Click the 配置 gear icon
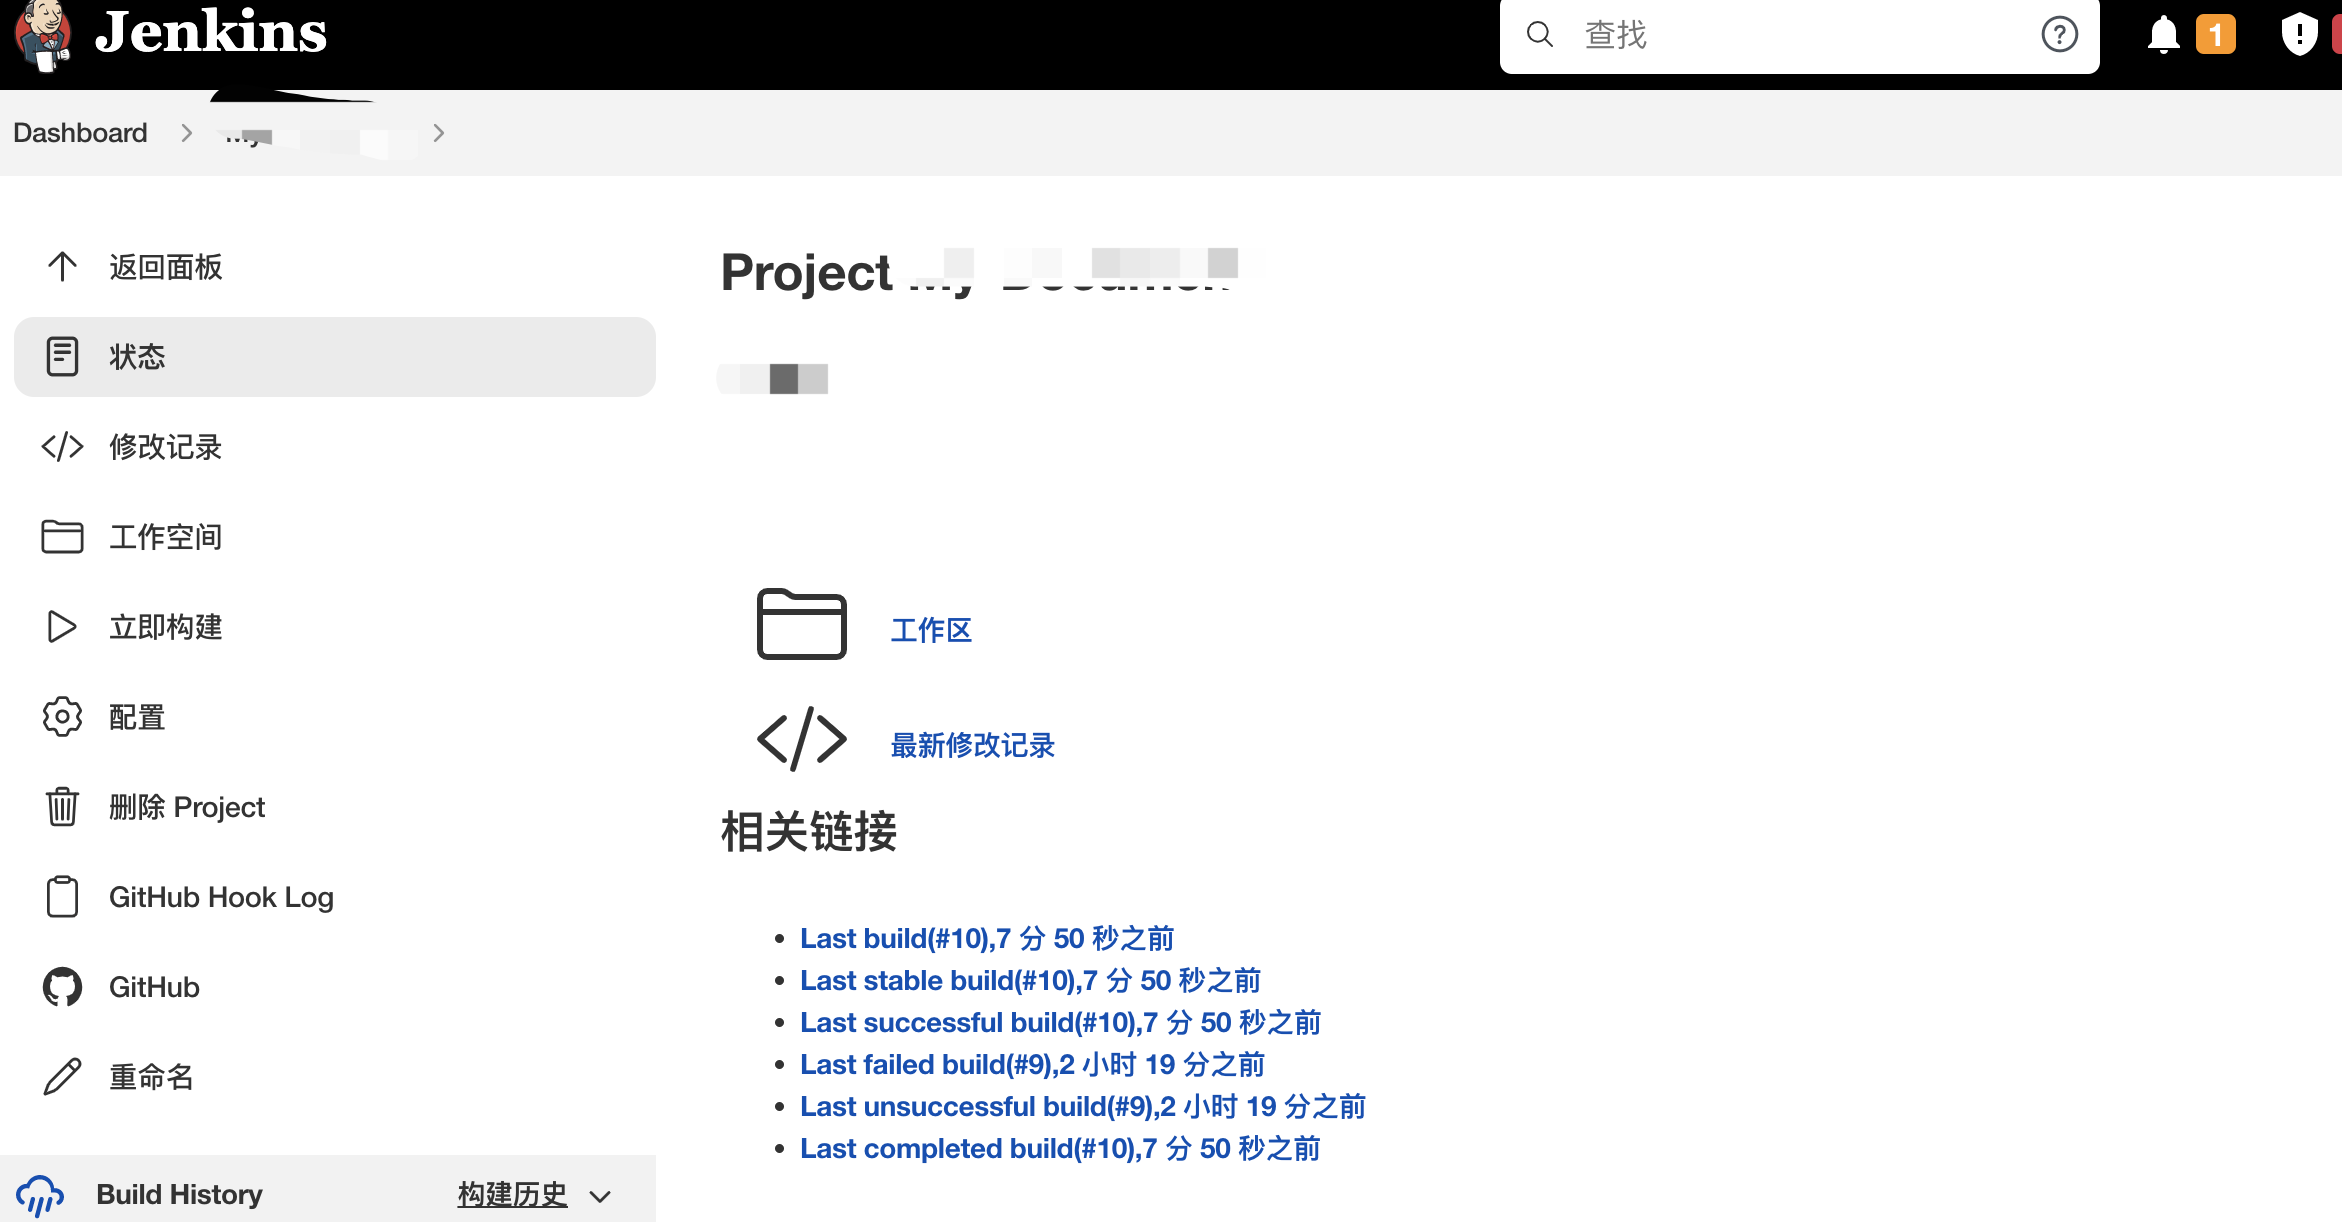 pos(62,717)
